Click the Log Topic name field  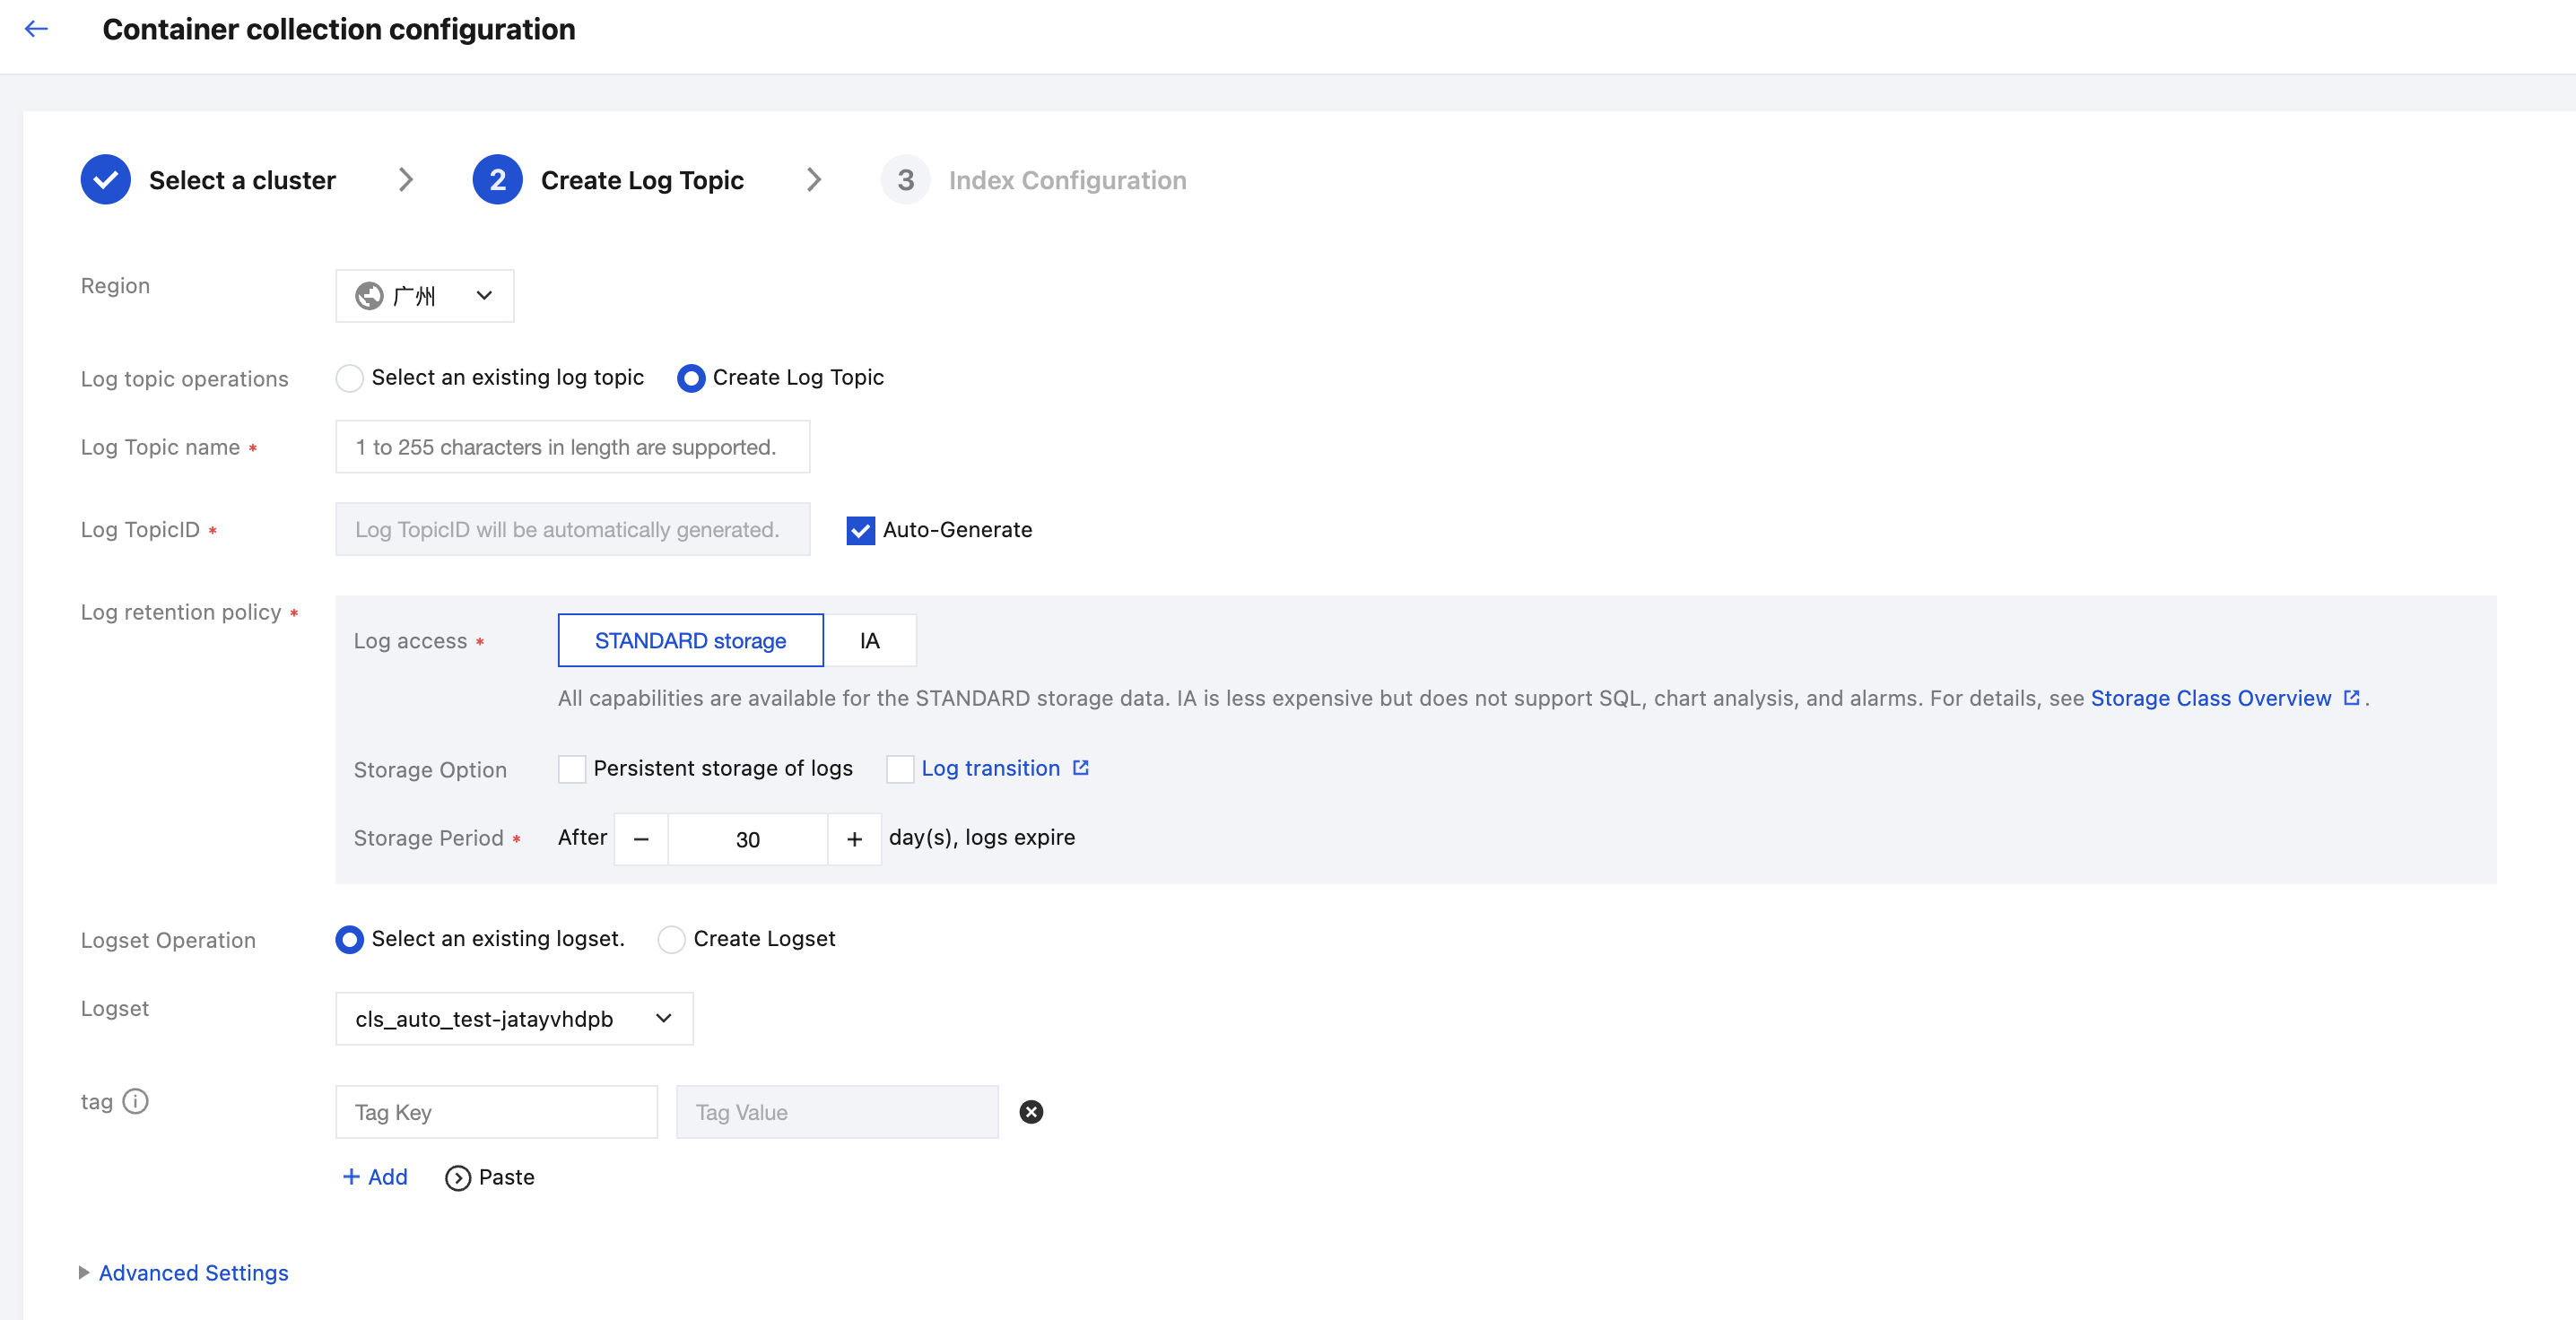click(x=572, y=447)
